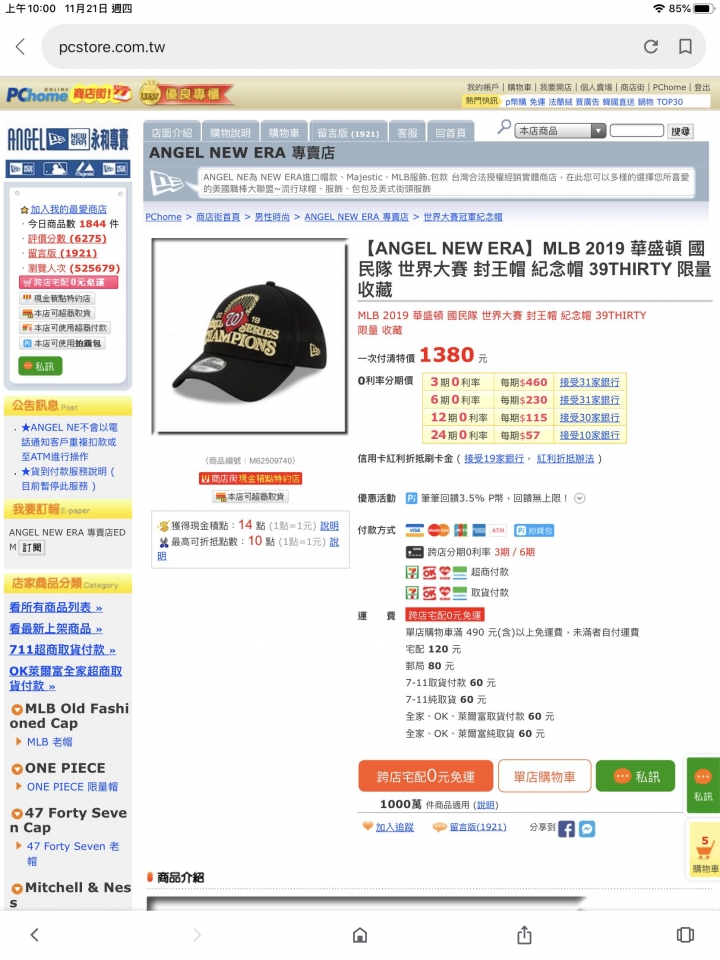The width and height of the screenshot is (720, 960).
Task: Bookmark this page with bookmark icon
Action: (686, 47)
